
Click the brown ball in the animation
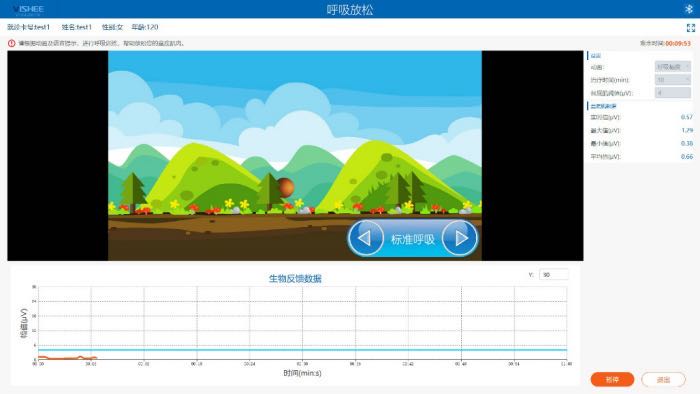[x=285, y=187]
